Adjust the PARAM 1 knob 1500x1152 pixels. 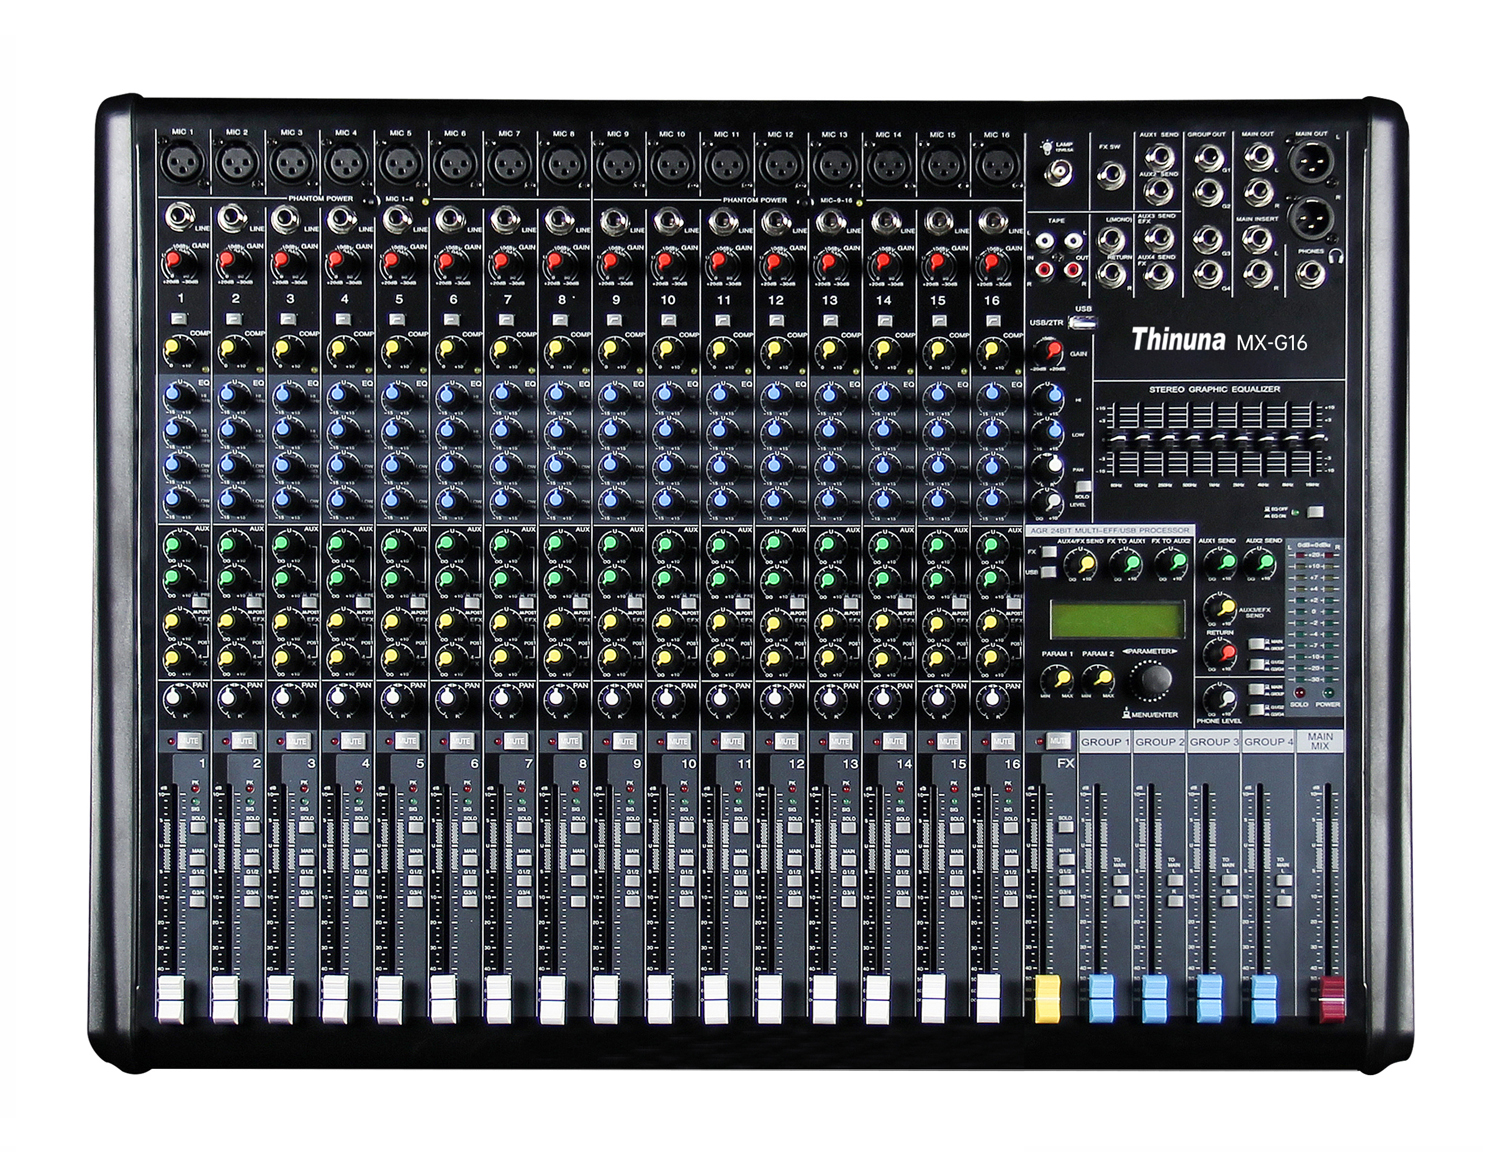1058,680
